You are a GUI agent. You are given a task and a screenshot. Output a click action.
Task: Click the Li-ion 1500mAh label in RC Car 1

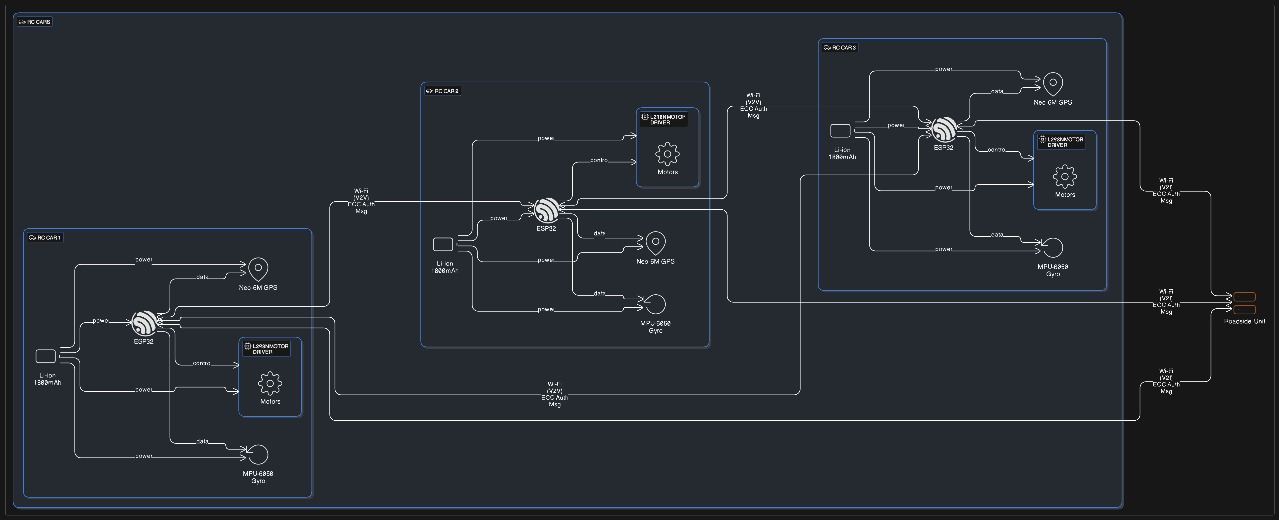[46, 378]
